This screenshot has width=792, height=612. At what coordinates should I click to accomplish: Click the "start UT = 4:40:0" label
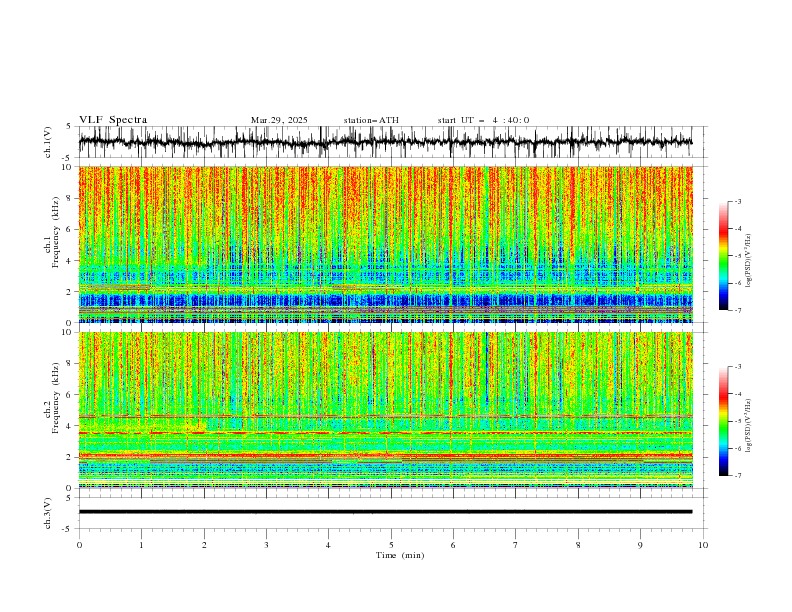point(483,120)
